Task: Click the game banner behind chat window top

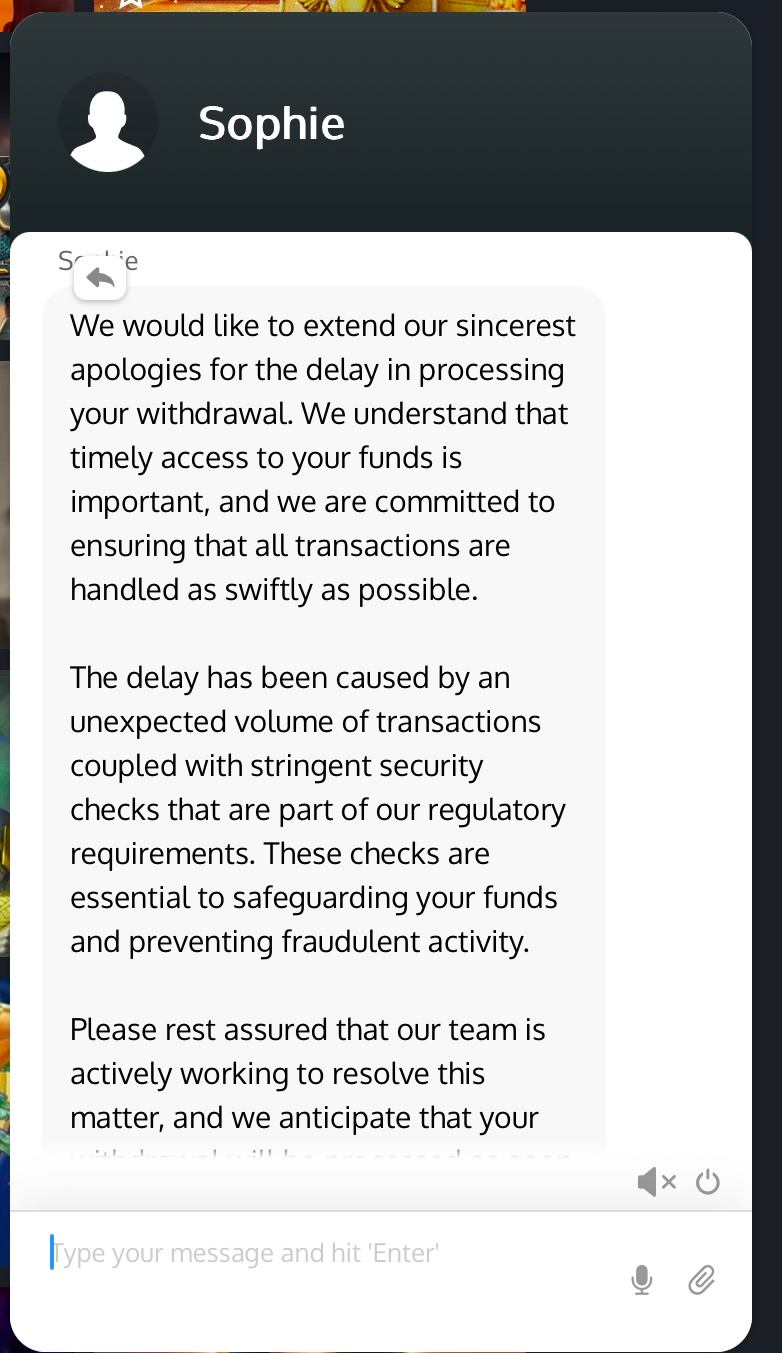Action: 310,5
